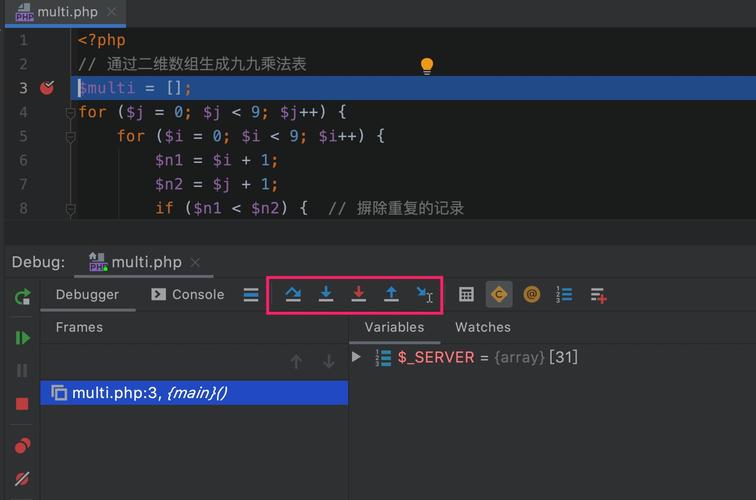Image resolution: width=756 pixels, height=500 pixels.
Task: Click line number 6 in the gutter
Action: coord(23,160)
